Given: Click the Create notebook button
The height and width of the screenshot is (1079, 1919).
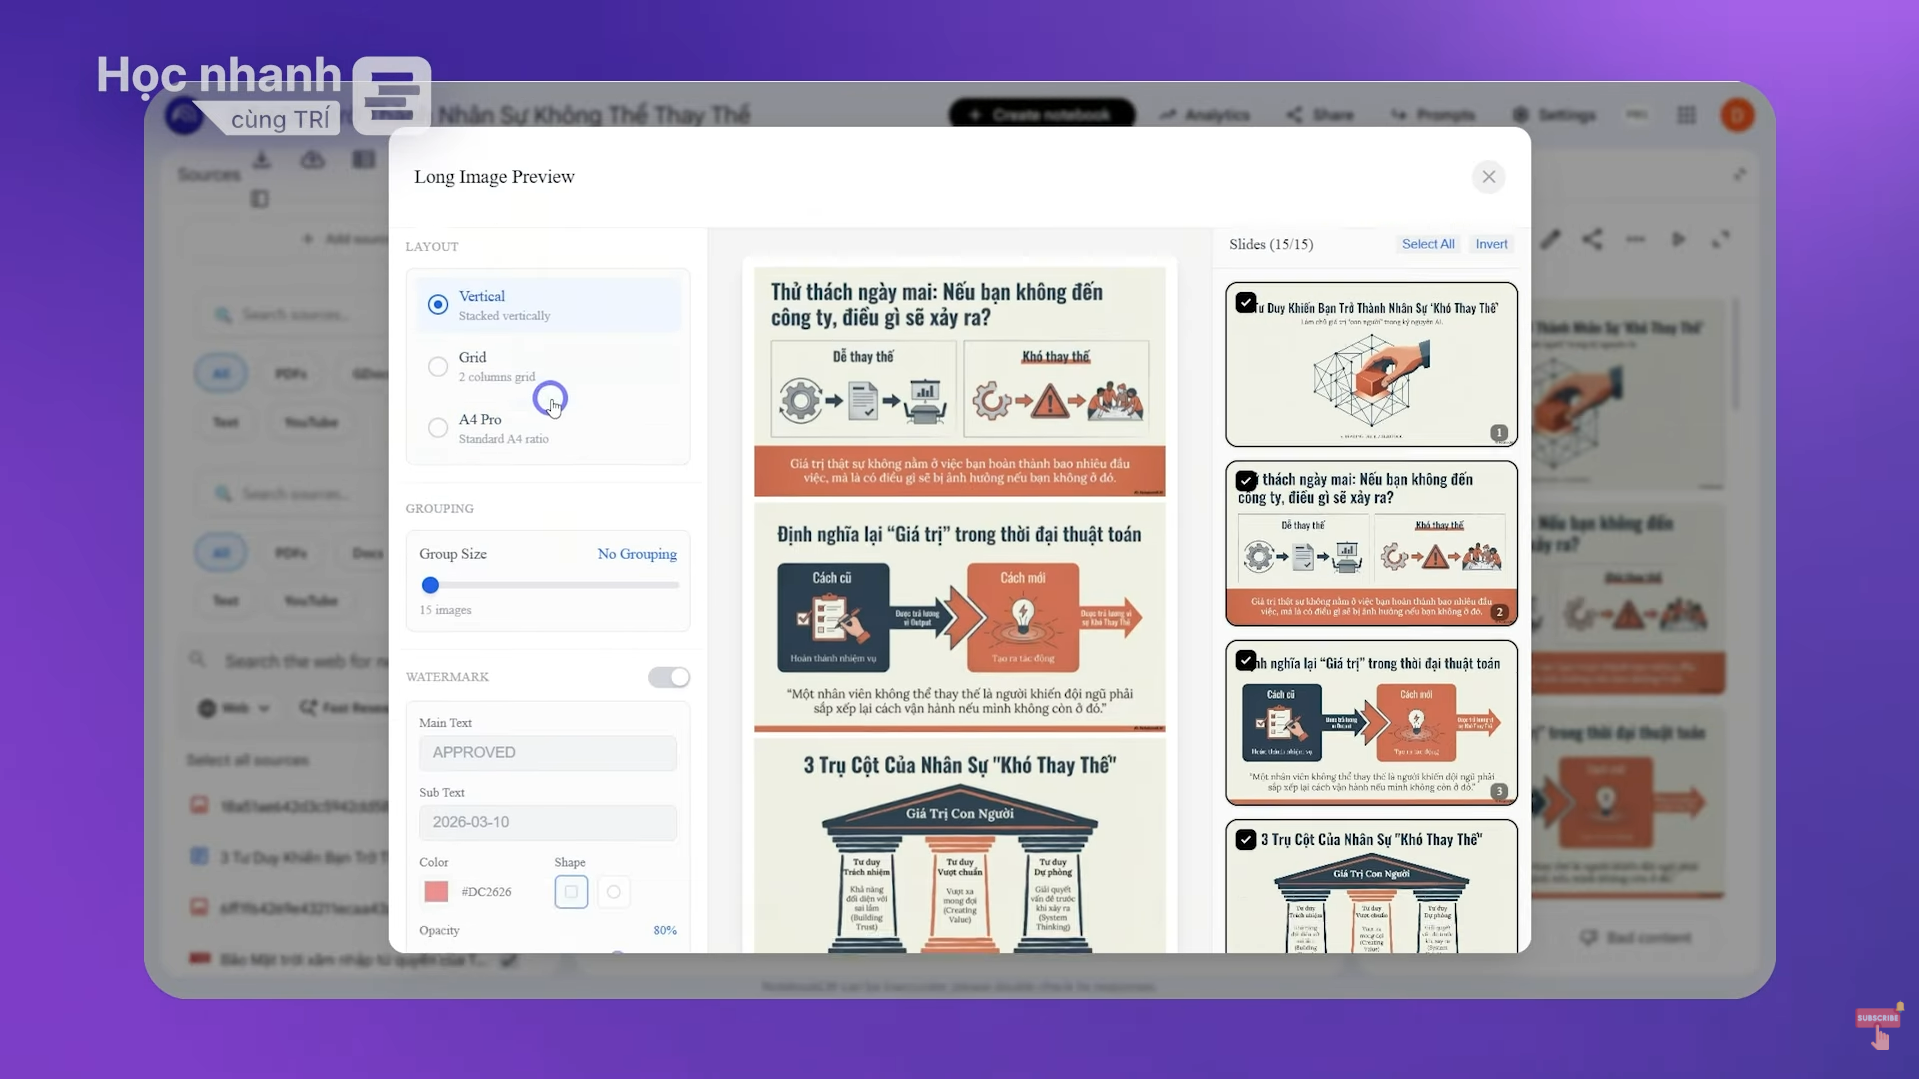Looking at the screenshot, I should (1041, 115).
